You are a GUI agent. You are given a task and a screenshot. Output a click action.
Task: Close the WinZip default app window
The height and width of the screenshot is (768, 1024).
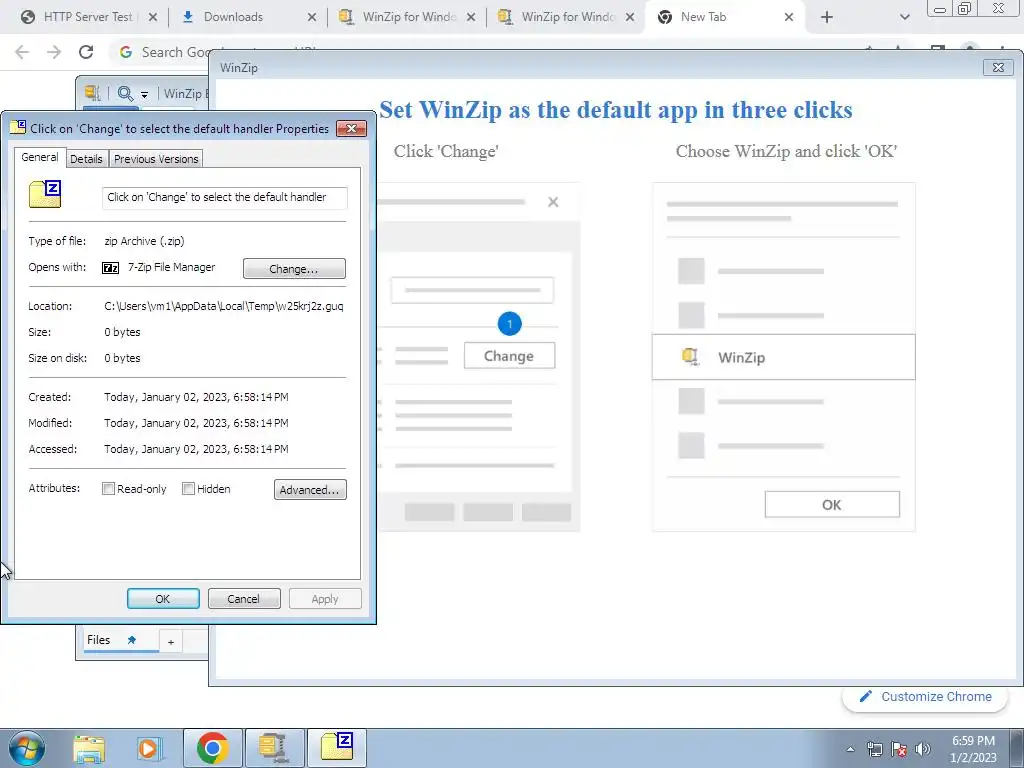[998, 67]
